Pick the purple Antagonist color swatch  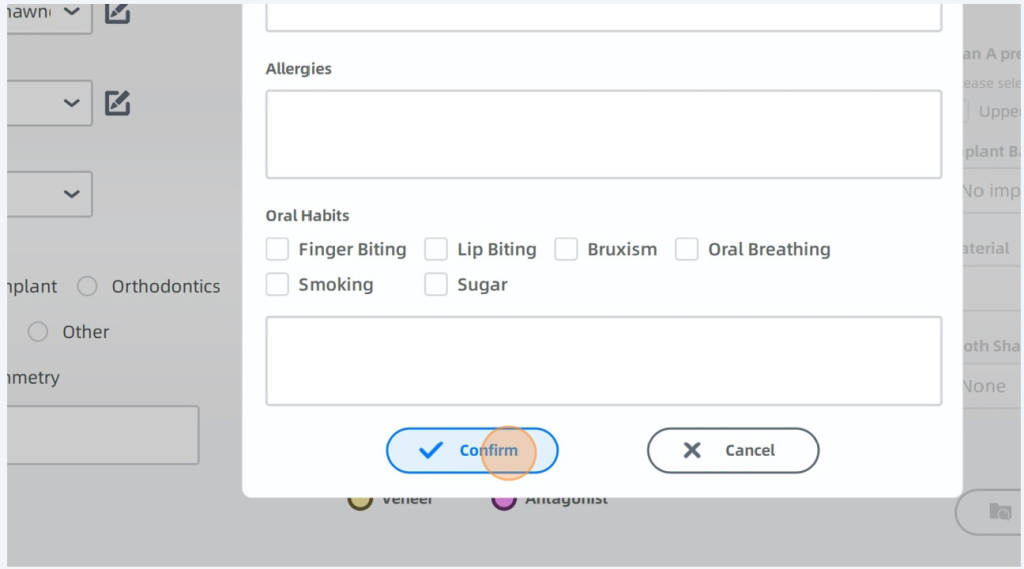coord(503,499)
